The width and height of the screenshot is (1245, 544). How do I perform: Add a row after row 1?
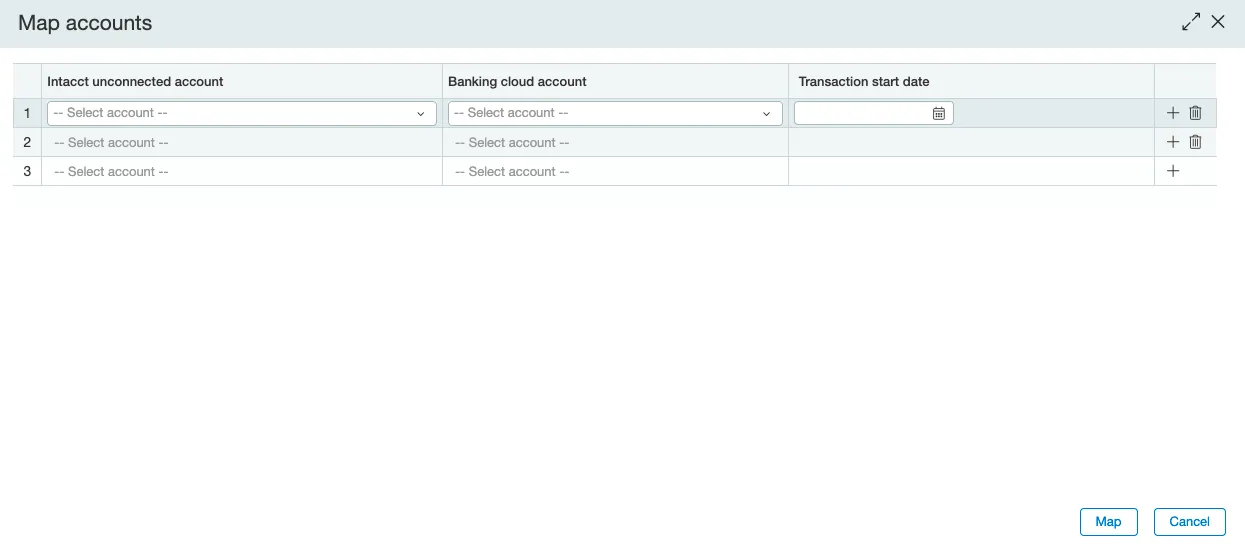pos(1173,113)
